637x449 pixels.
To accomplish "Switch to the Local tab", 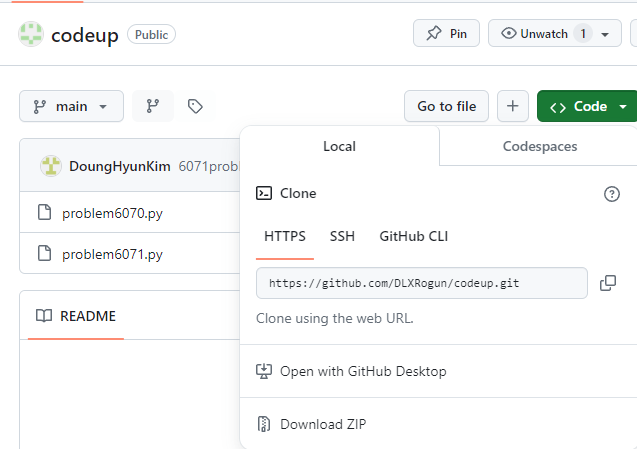I will coord(340,146).
